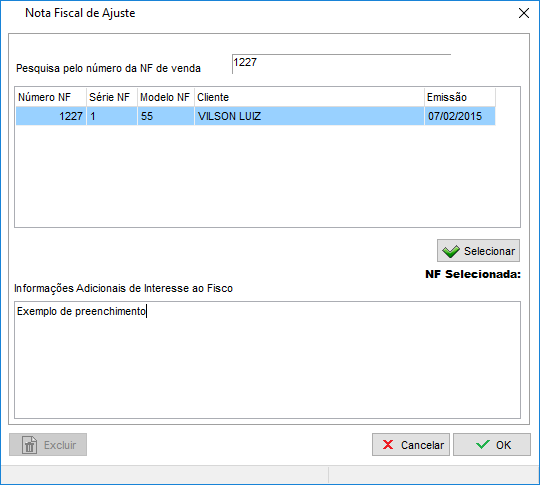
Task: Click inside the Informações Adicionais text area
Action: pos(268,360)
